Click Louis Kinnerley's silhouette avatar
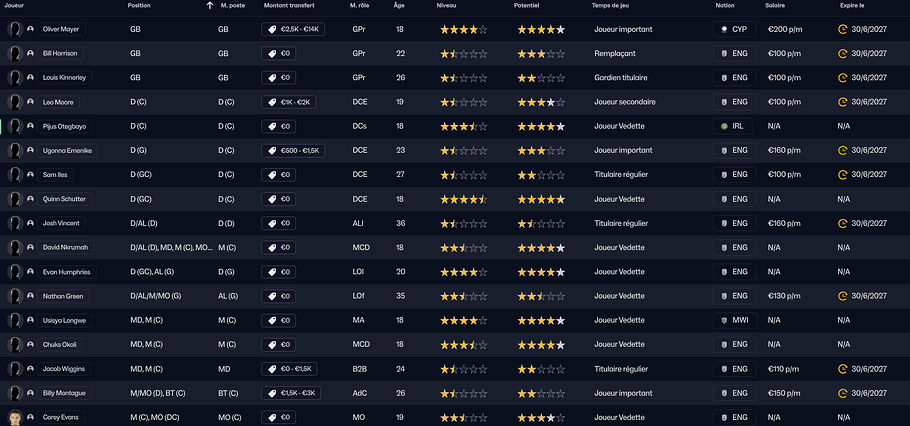This screenshot has height=426, width=910. click(15, 78)
